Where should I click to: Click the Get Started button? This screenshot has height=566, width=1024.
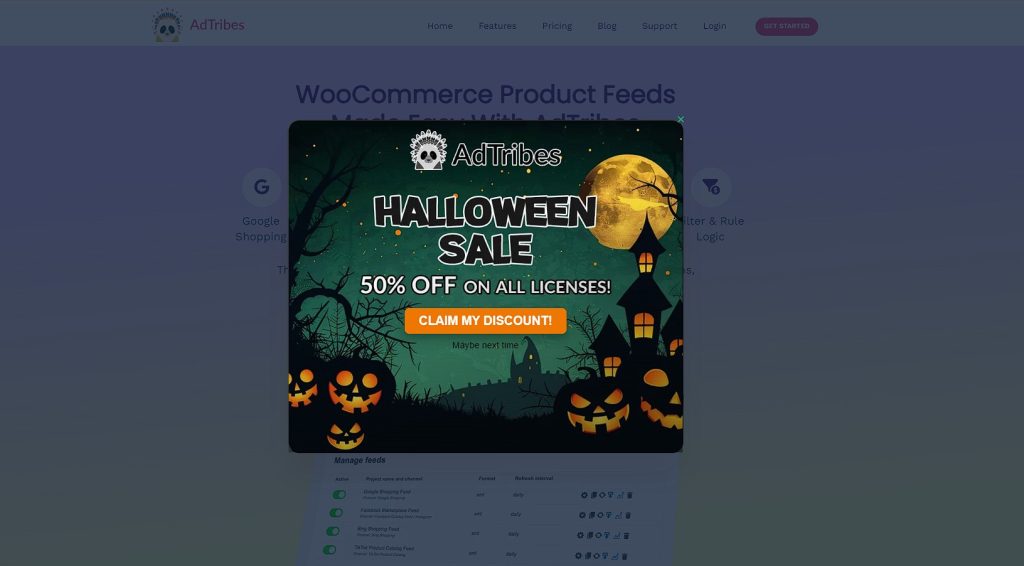786,26
